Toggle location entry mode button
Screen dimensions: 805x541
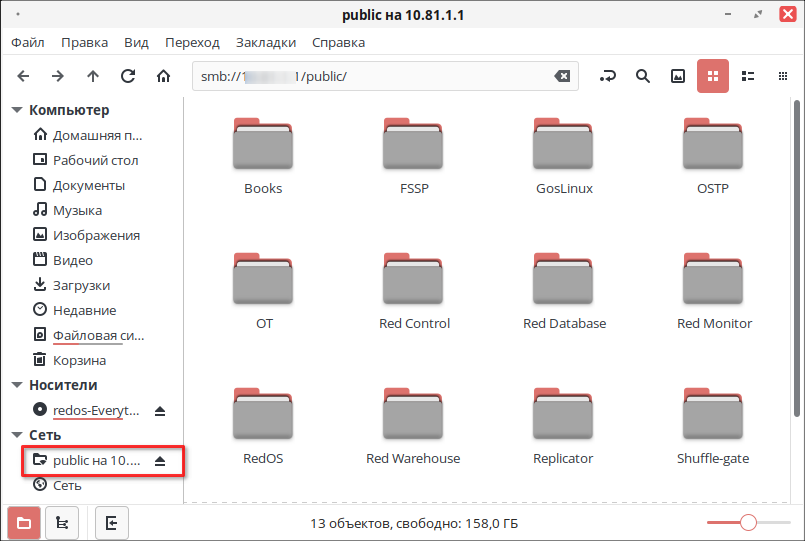pos(608,76)
